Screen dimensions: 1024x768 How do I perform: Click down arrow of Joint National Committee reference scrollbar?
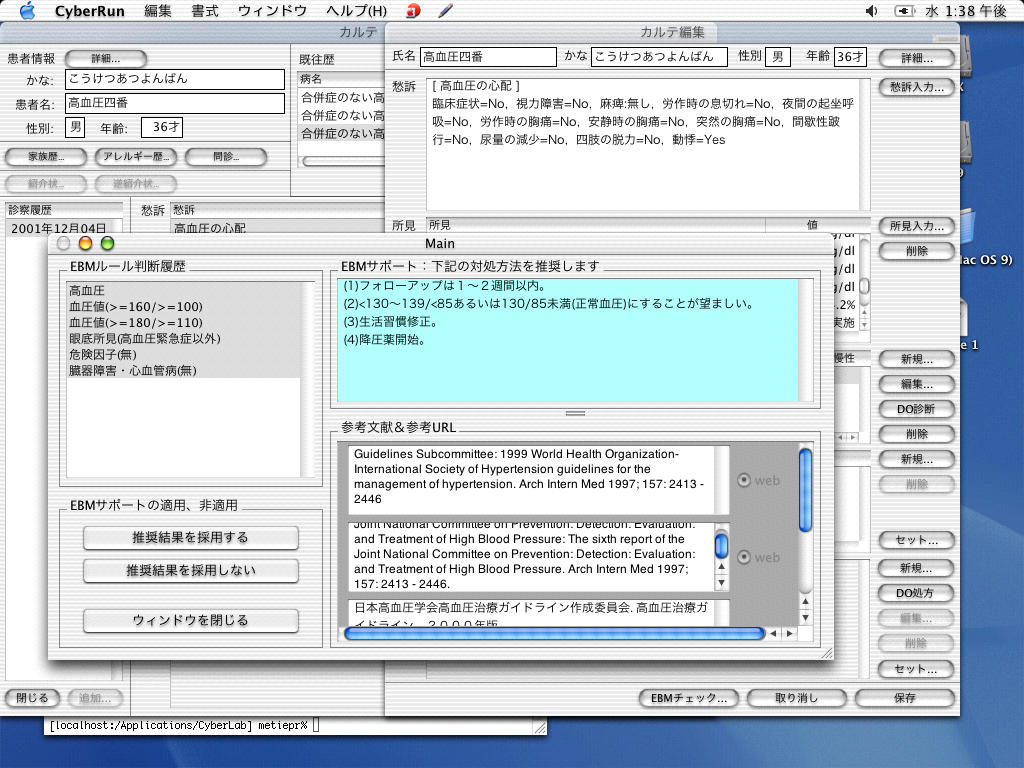721,582
